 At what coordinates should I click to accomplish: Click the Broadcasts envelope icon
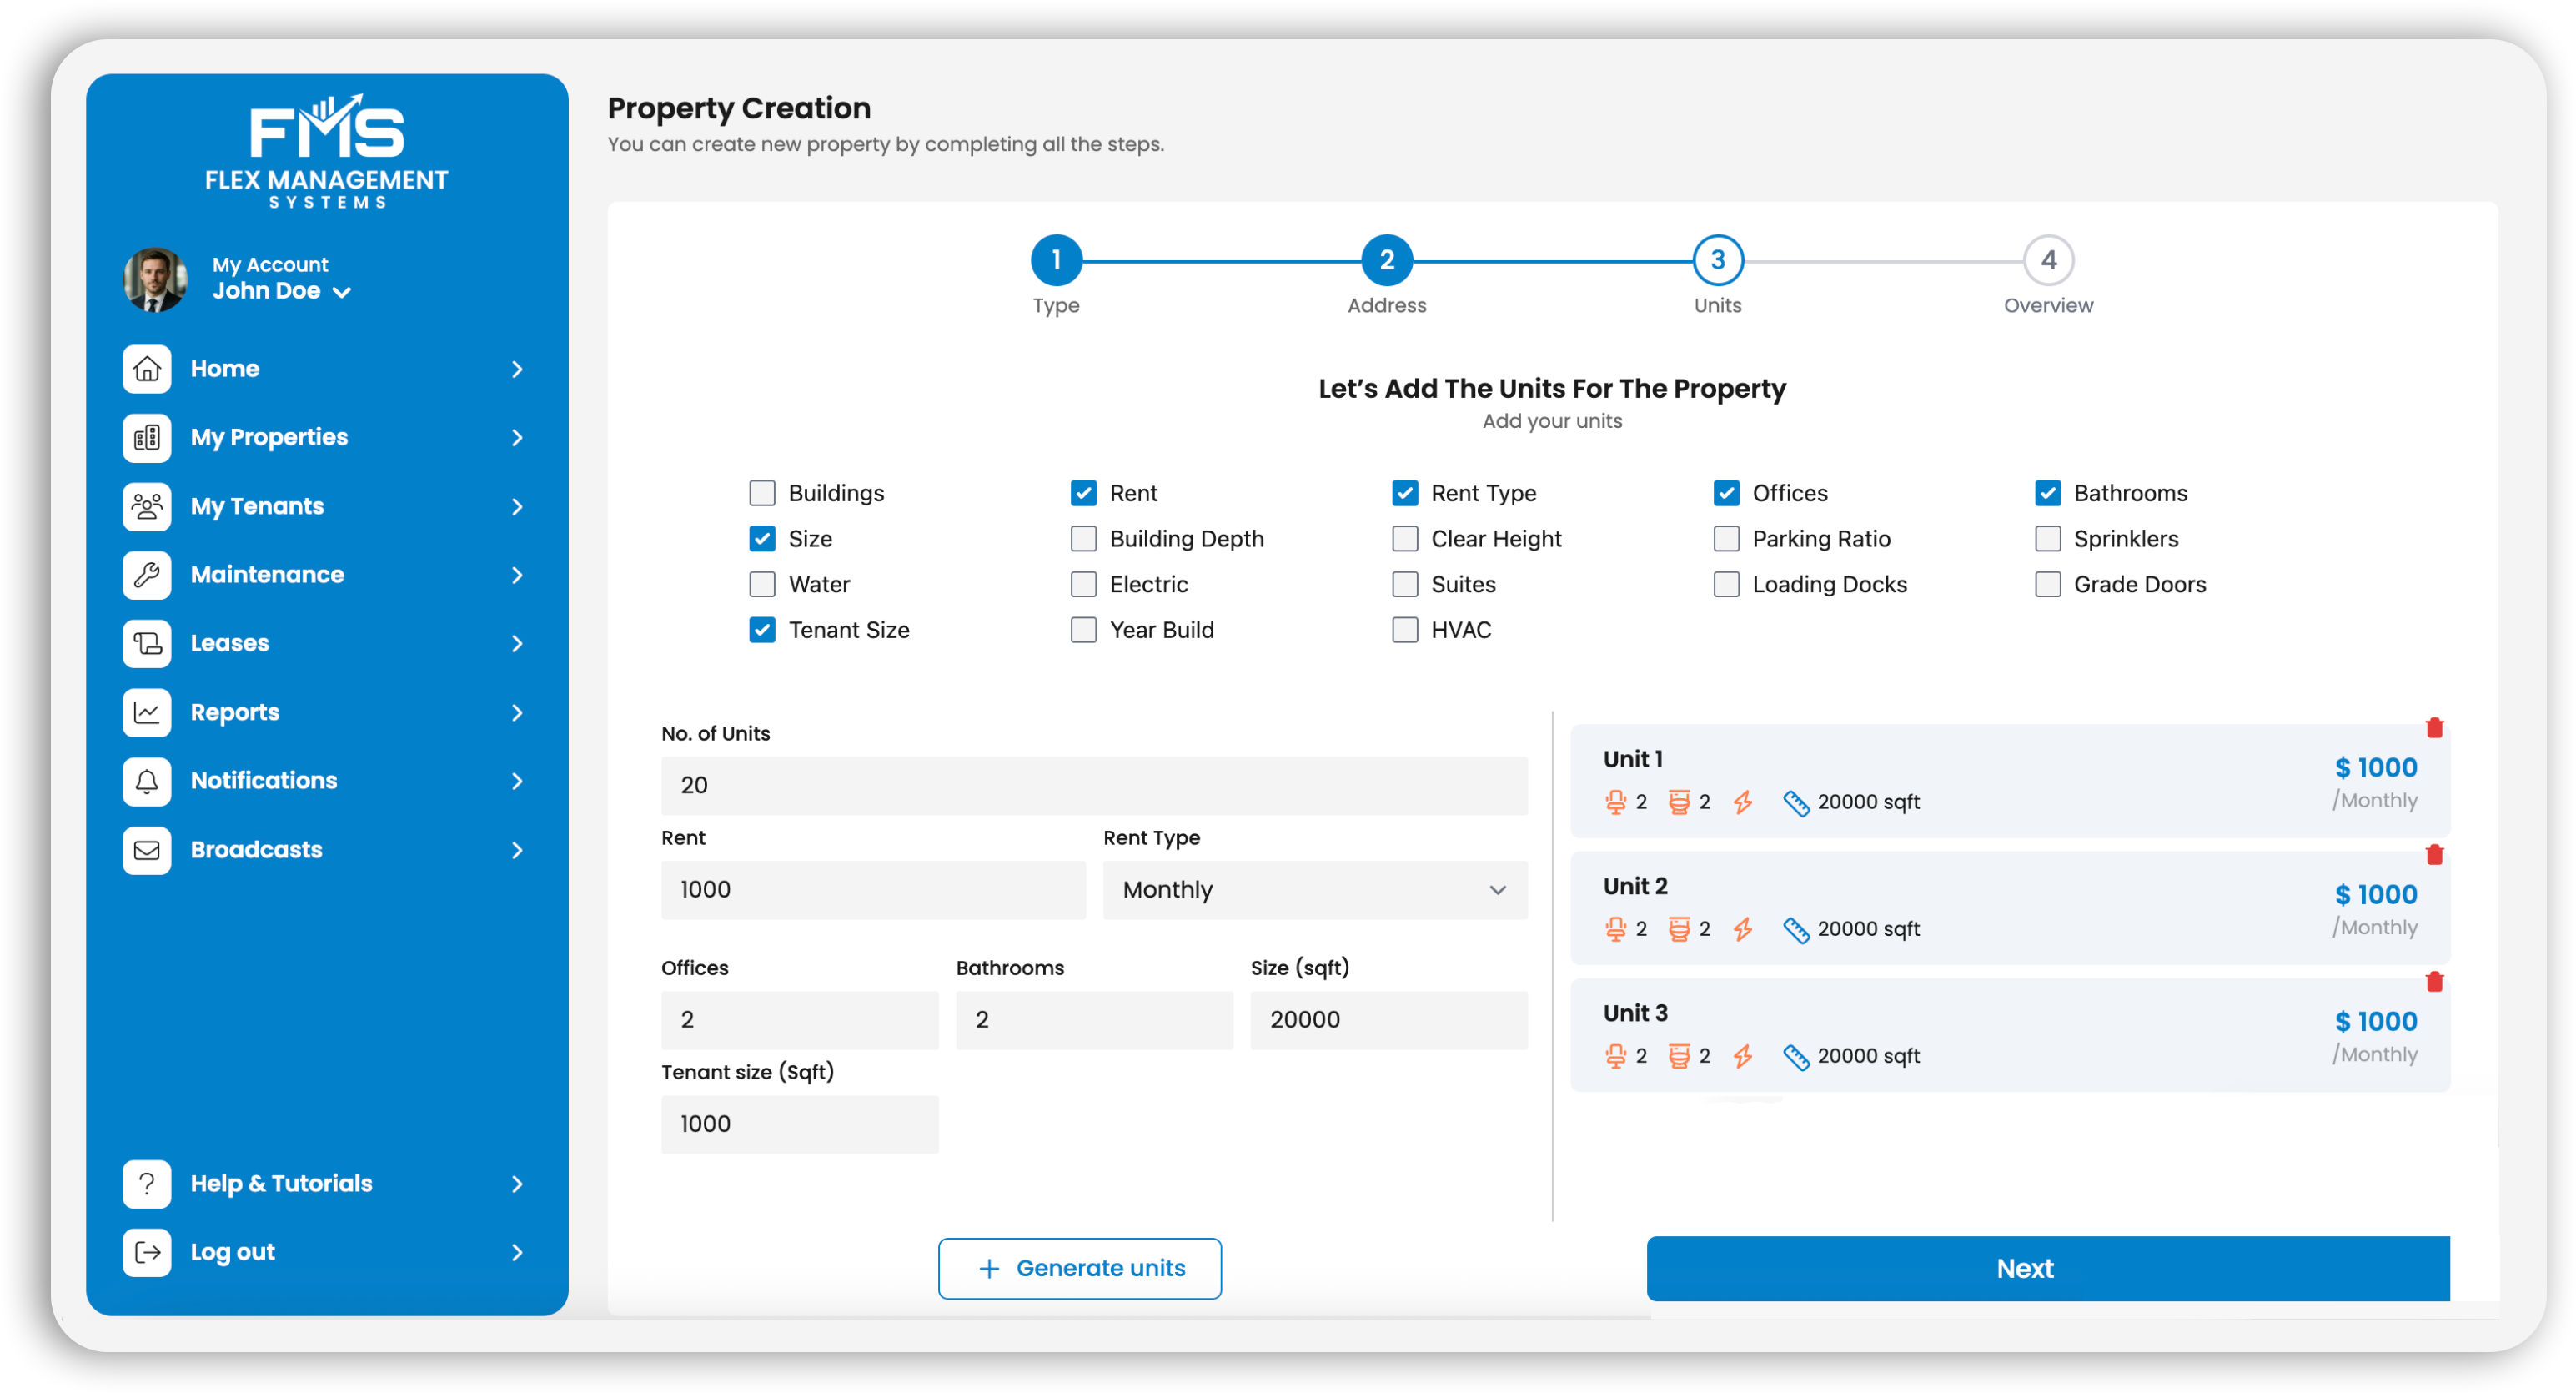147,850
